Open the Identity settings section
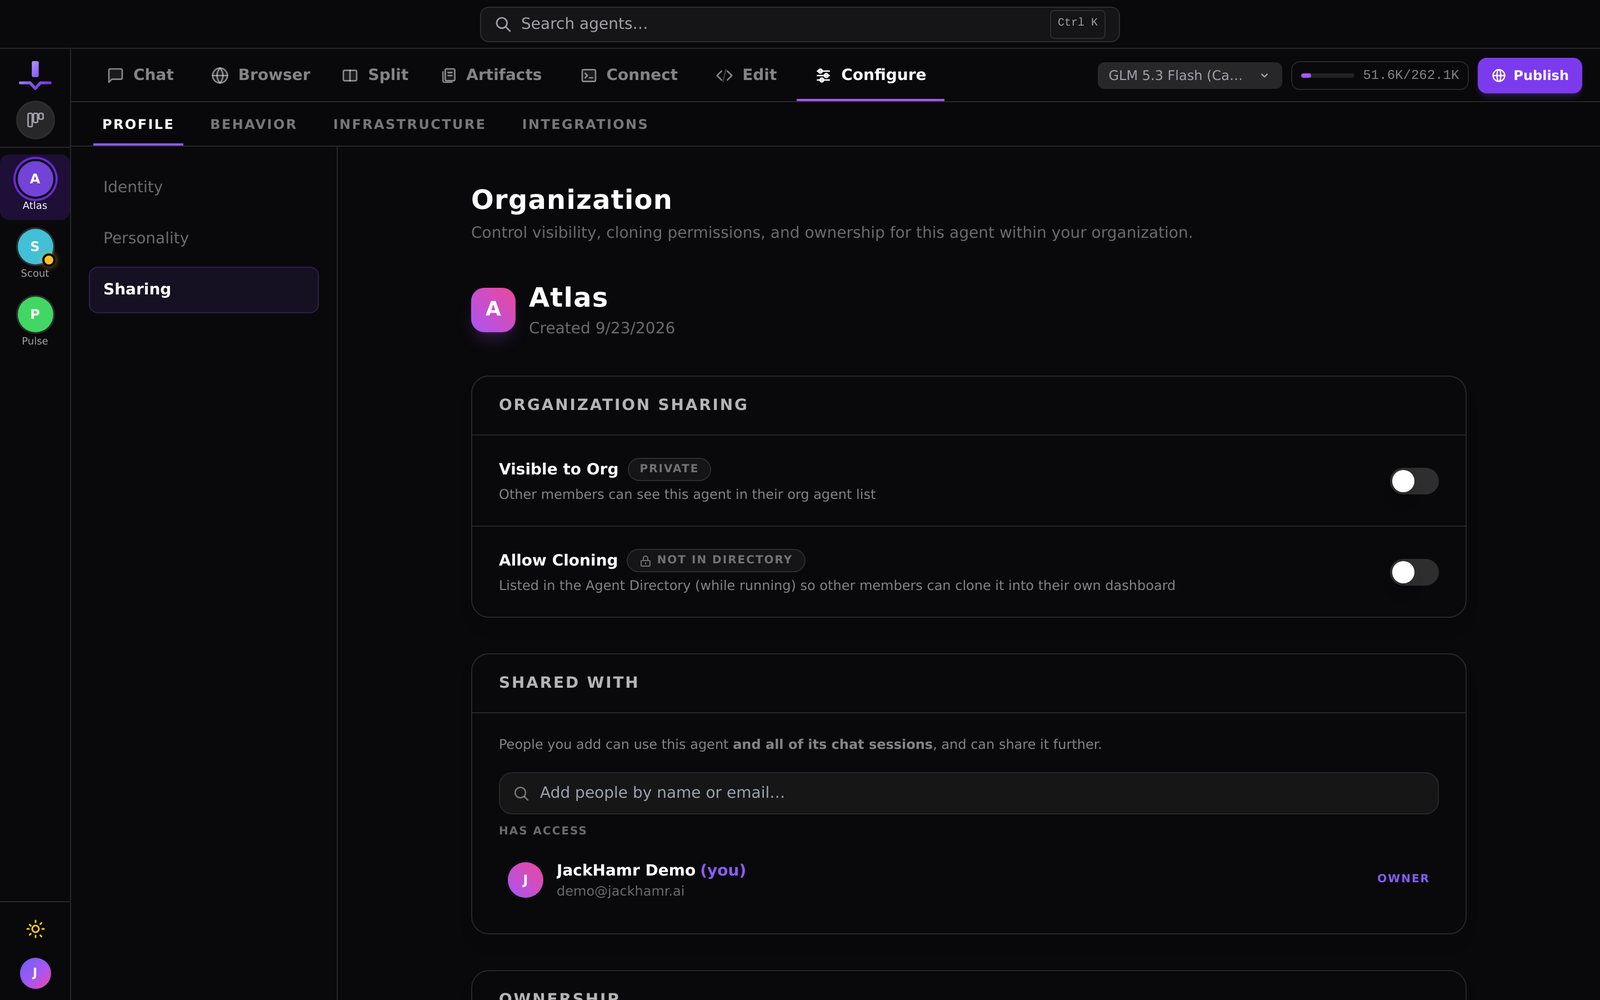The height and width of the screenshot is (1000, 1600). (x=204, y=187)
